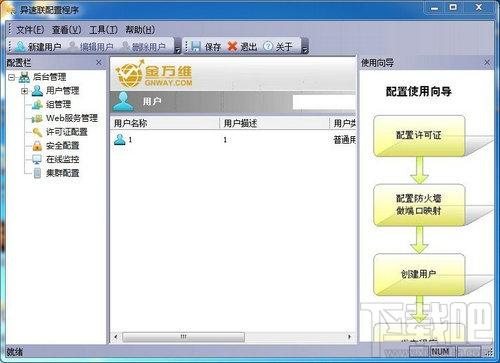Open the 查看(V) menu
Image resolution: width=500 pixels, height=363 pixels.
(x=66, y=30)
